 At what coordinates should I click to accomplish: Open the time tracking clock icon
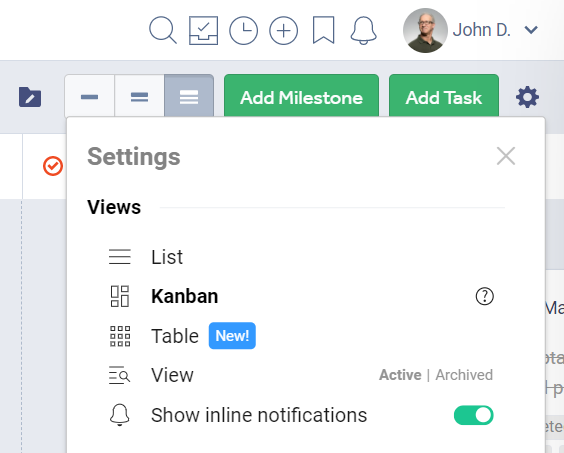[244, 30]
